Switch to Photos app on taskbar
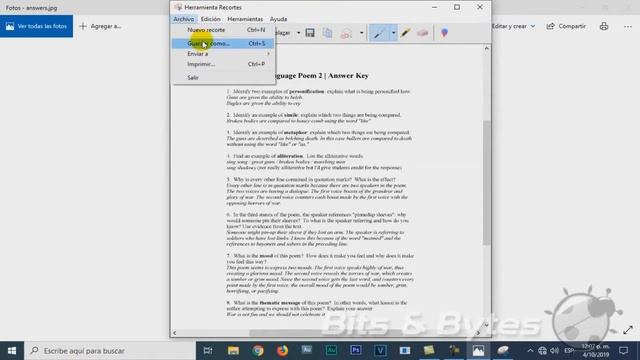Viewport: 640px width, 360px height. click(478, 351)
